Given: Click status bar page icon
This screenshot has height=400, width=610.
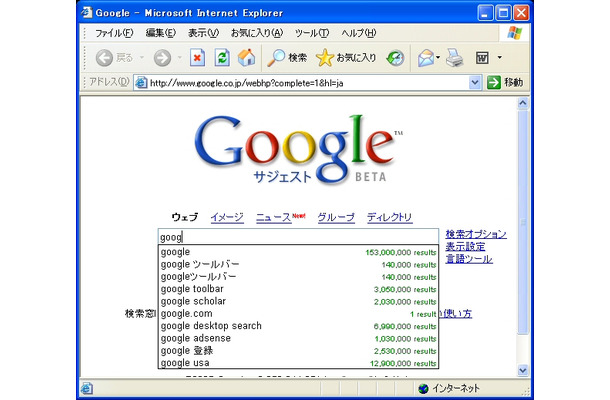Looking at the screenshot, I should pyautogui.click(x=86, y=388).
